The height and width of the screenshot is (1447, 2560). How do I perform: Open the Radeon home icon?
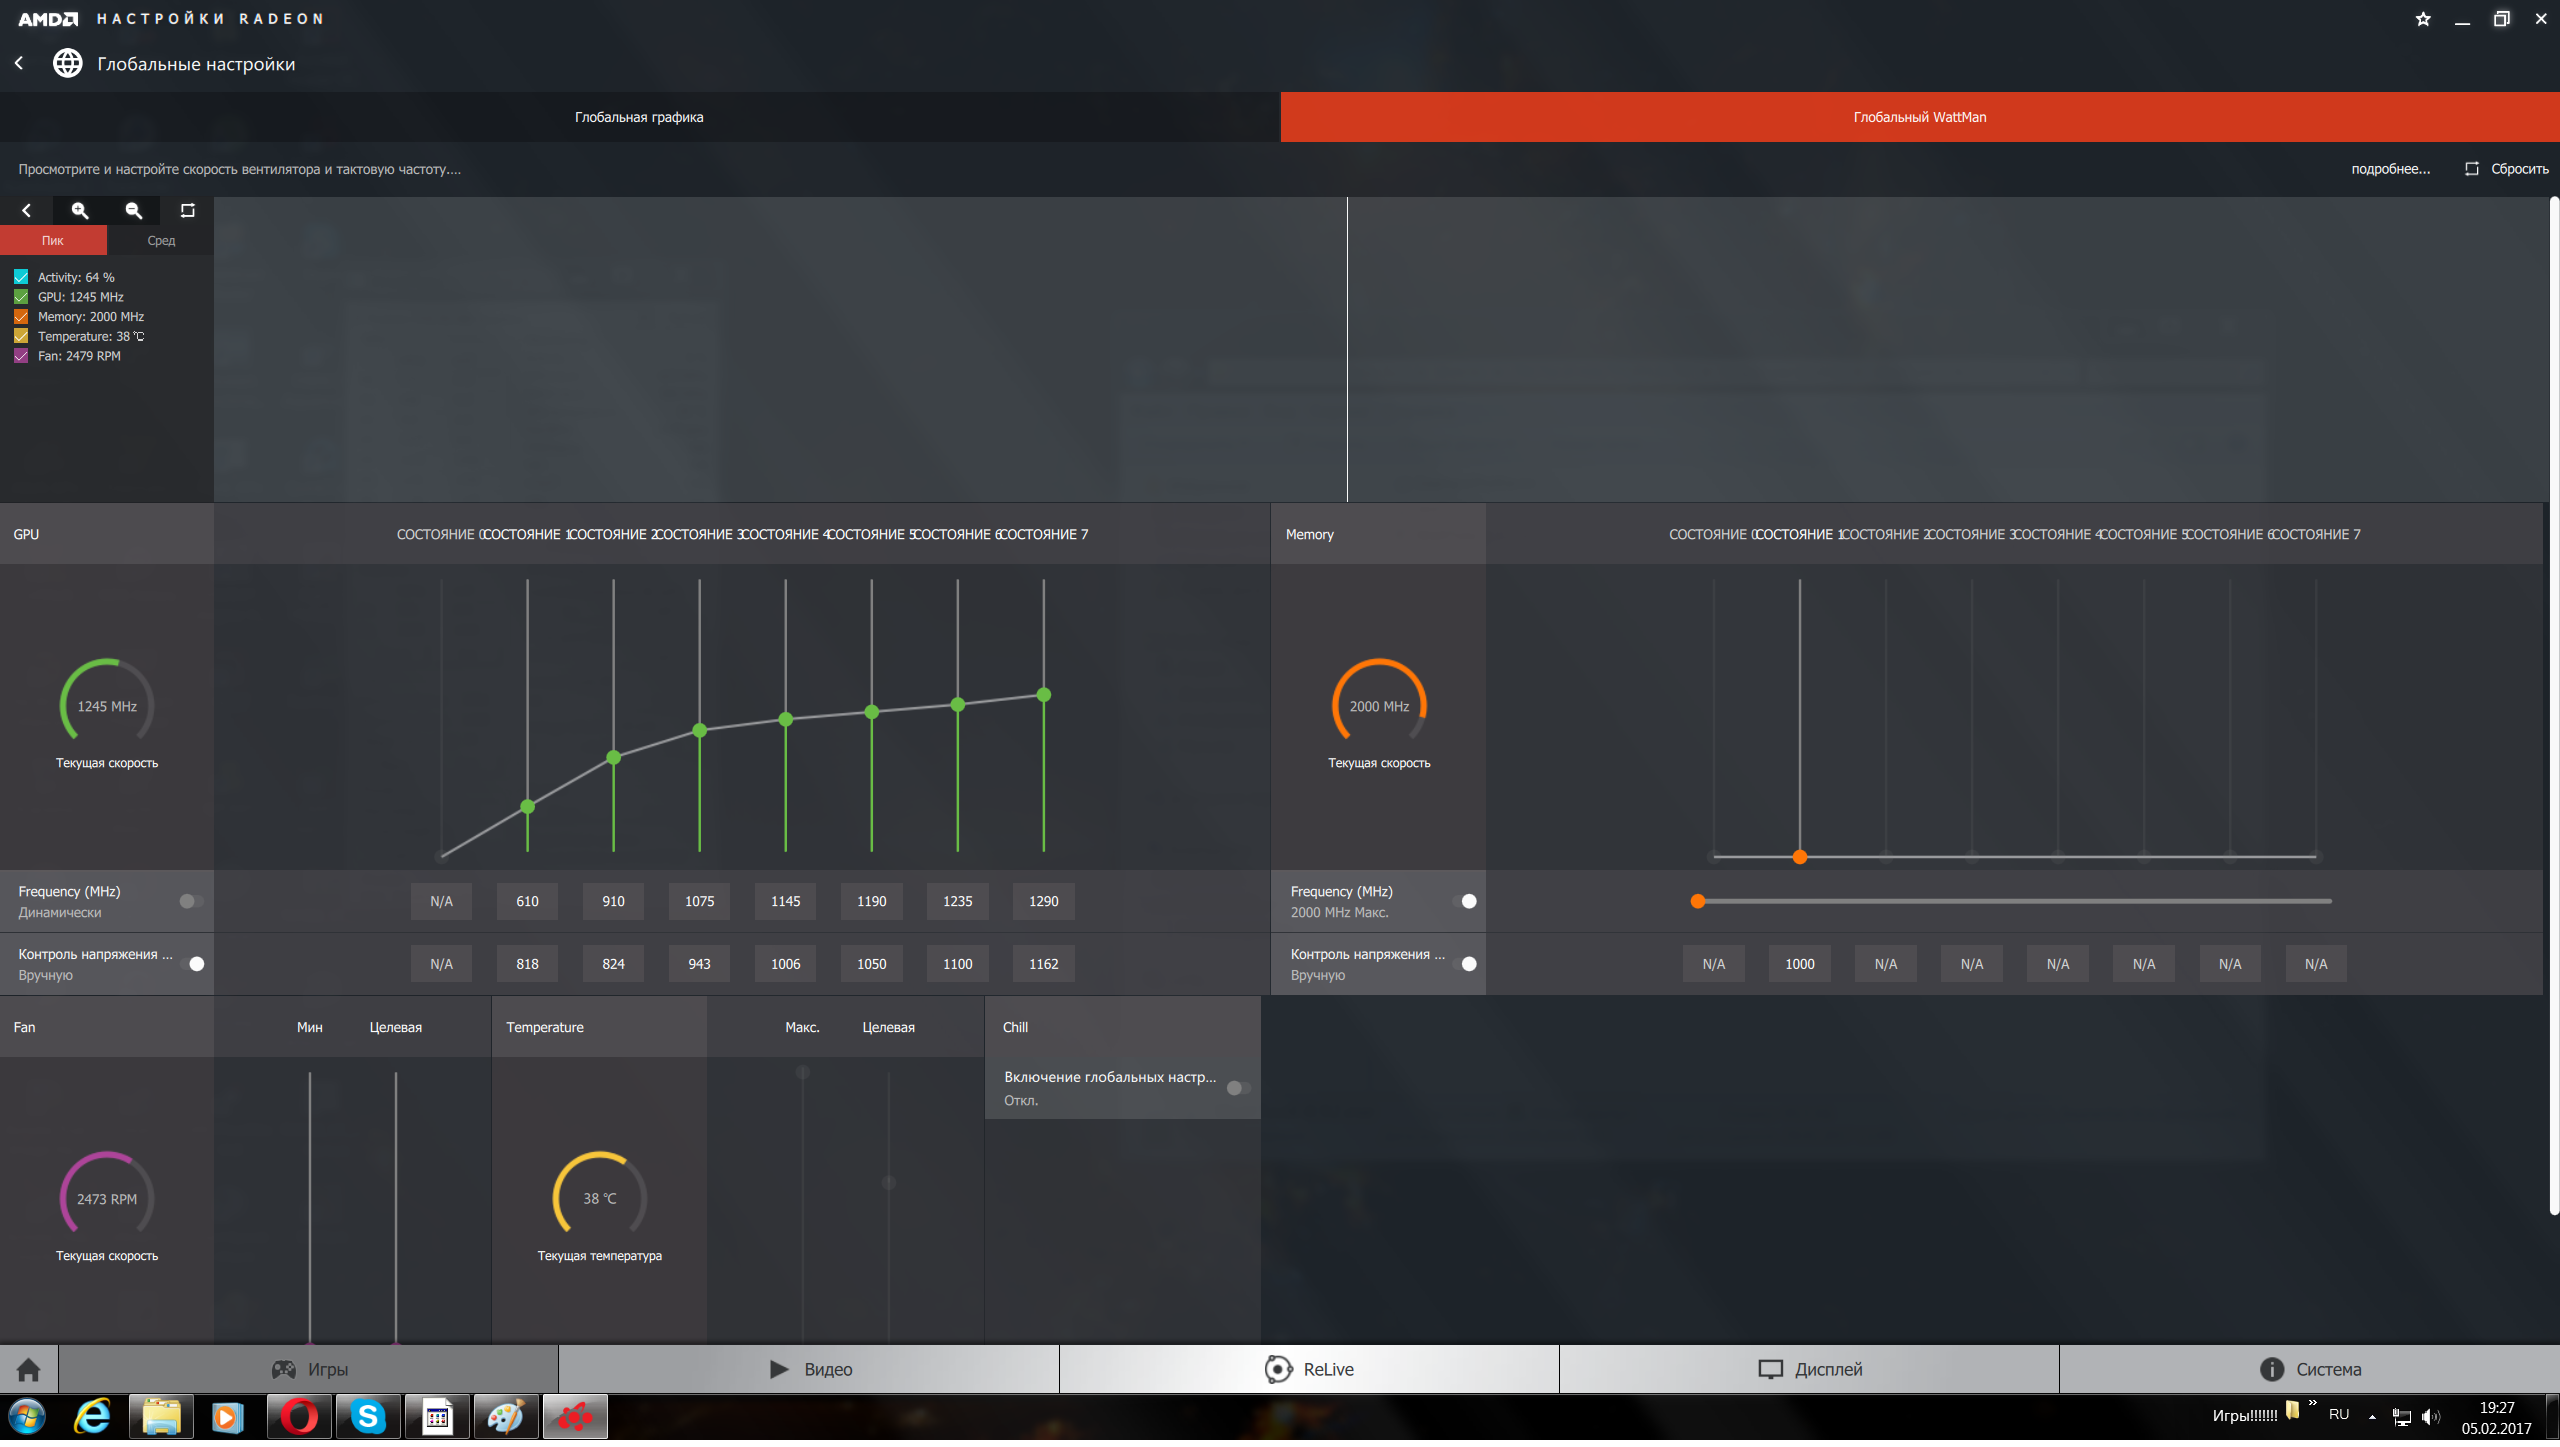[x=29, y=1369]
